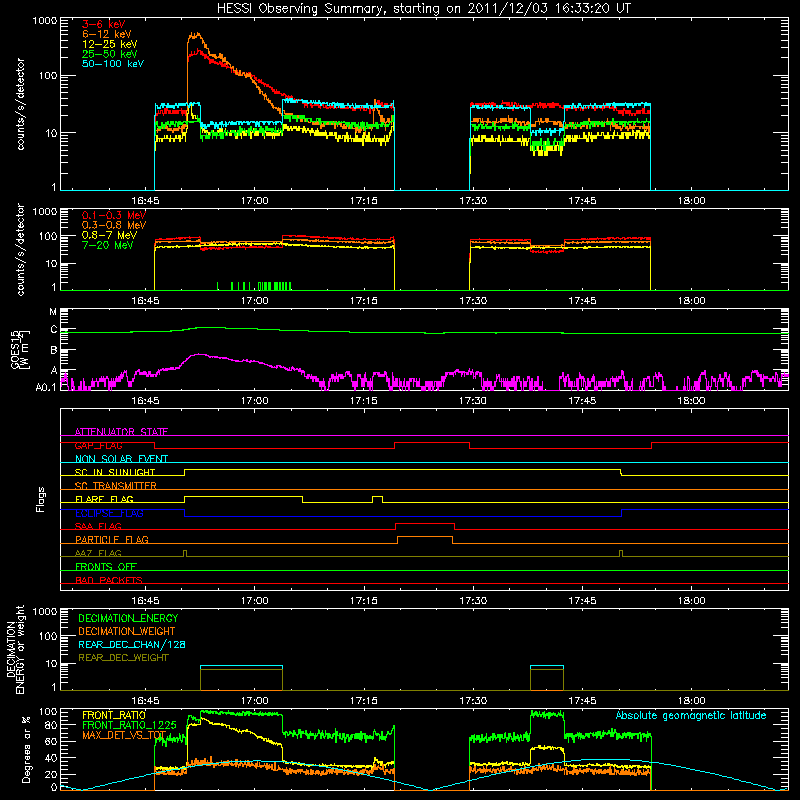The width and height of the screenshot is (800, 800).
Task: Click Absolute geomagnetic latitude label
Action: coord(691,715)
